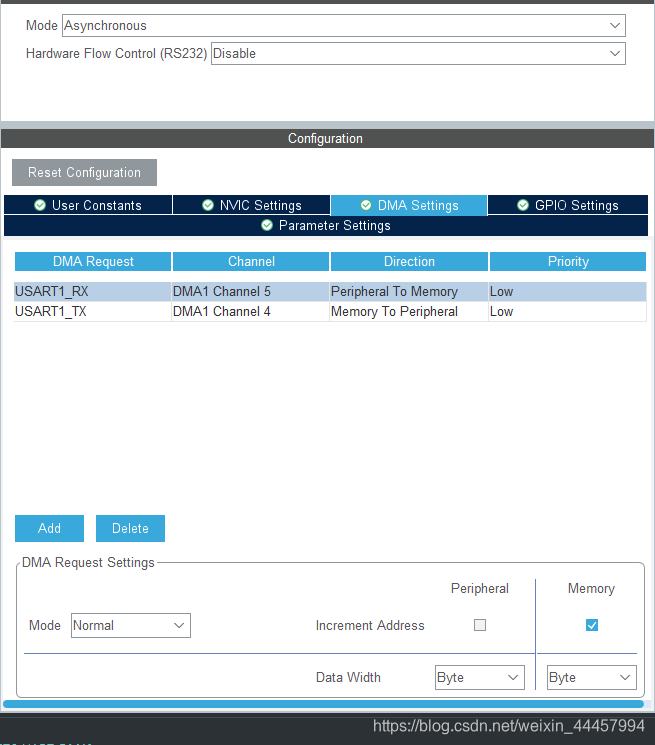This screenshot has height=745, width=655.
Task: Open the Parameter Settings tab
Action: coord(326,226)
